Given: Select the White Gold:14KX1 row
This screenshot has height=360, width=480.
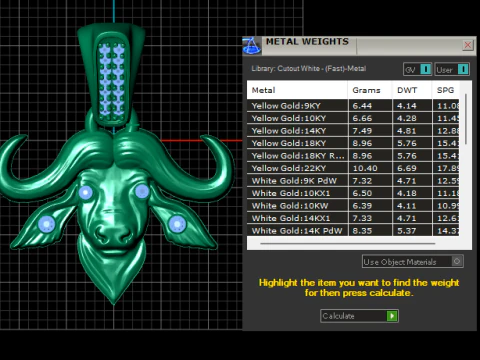Looking at the screenshot, I should click(x=353, y=218).
